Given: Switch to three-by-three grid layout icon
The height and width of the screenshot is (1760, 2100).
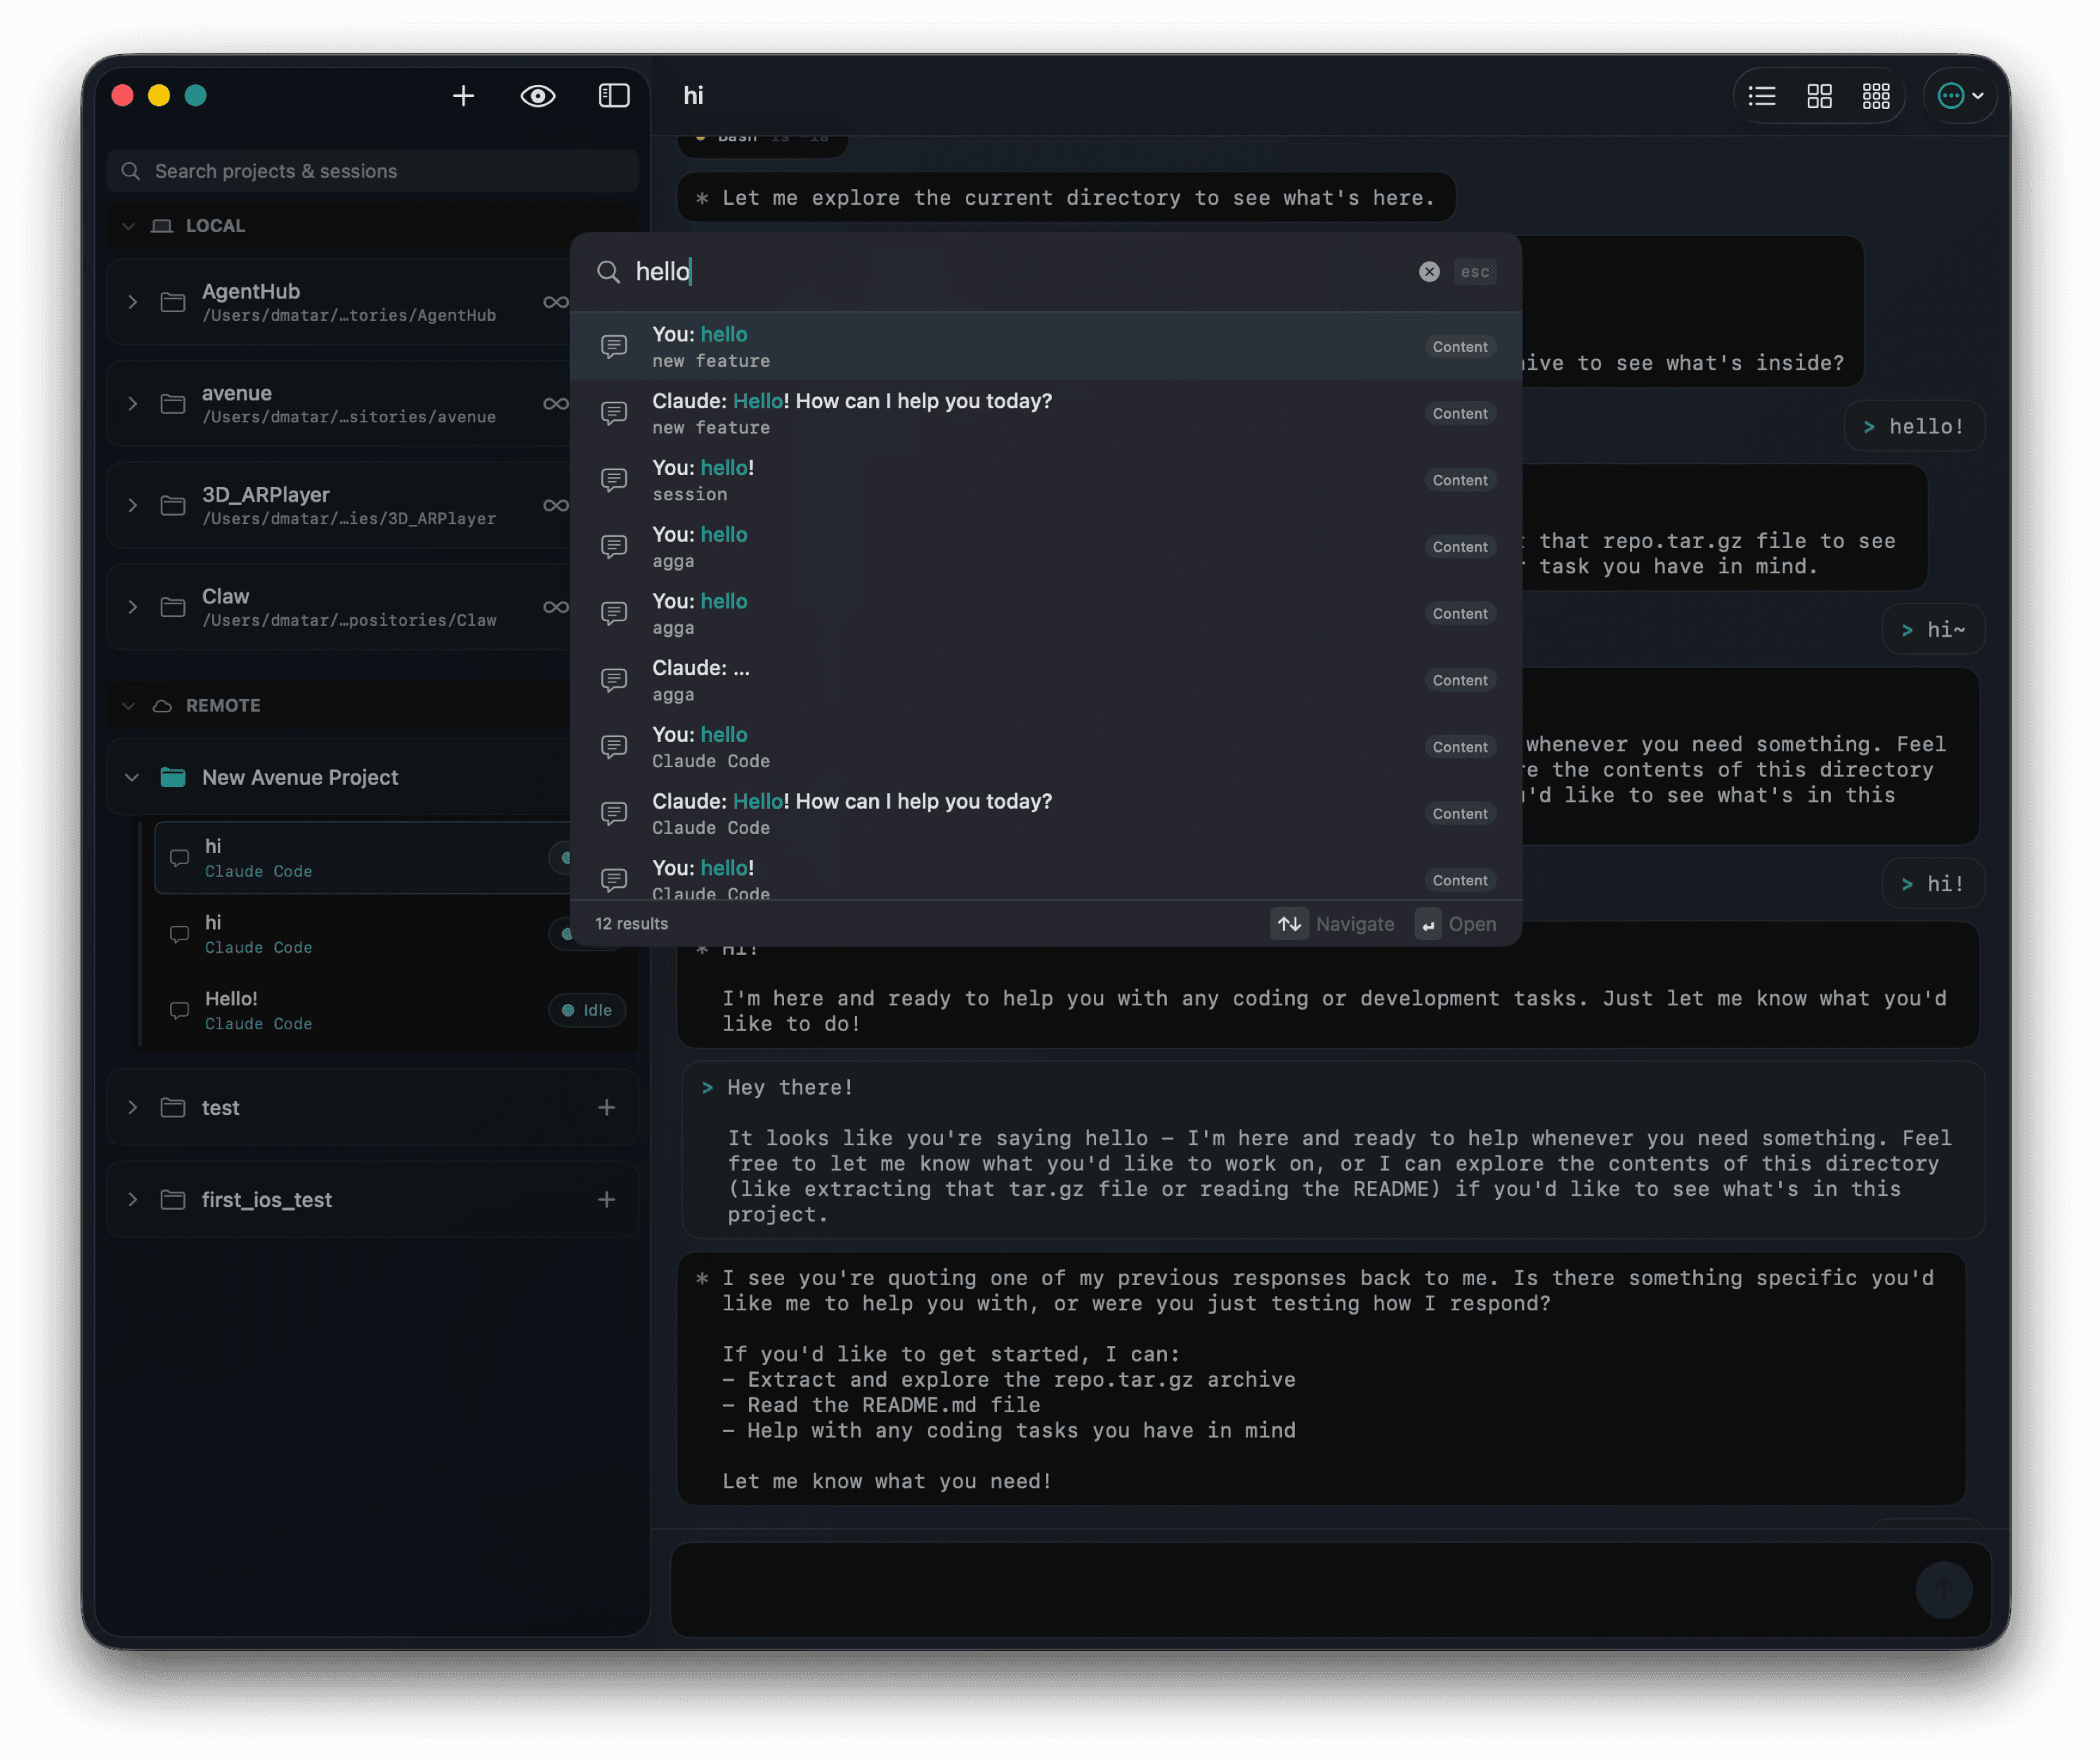Looking at the screenshot, I should tap(1876, 96).
